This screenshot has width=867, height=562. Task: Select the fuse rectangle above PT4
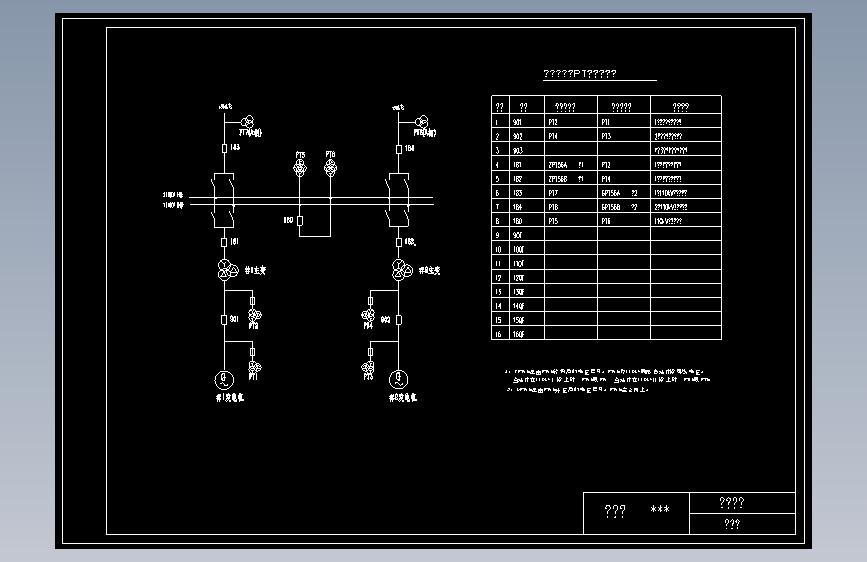(370, 301)
